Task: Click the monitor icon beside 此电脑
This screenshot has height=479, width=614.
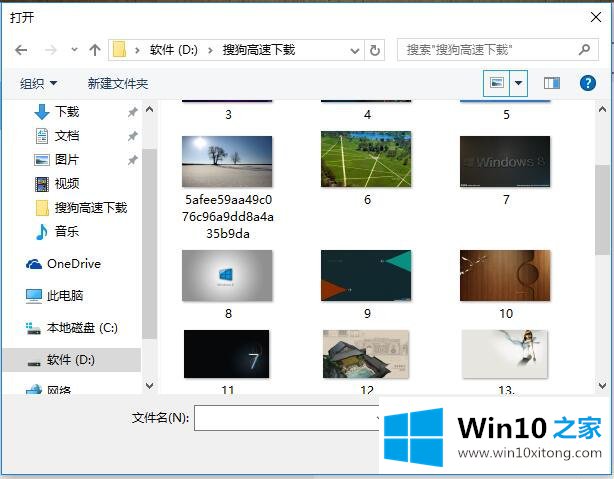Action: (x=34, y=296)
